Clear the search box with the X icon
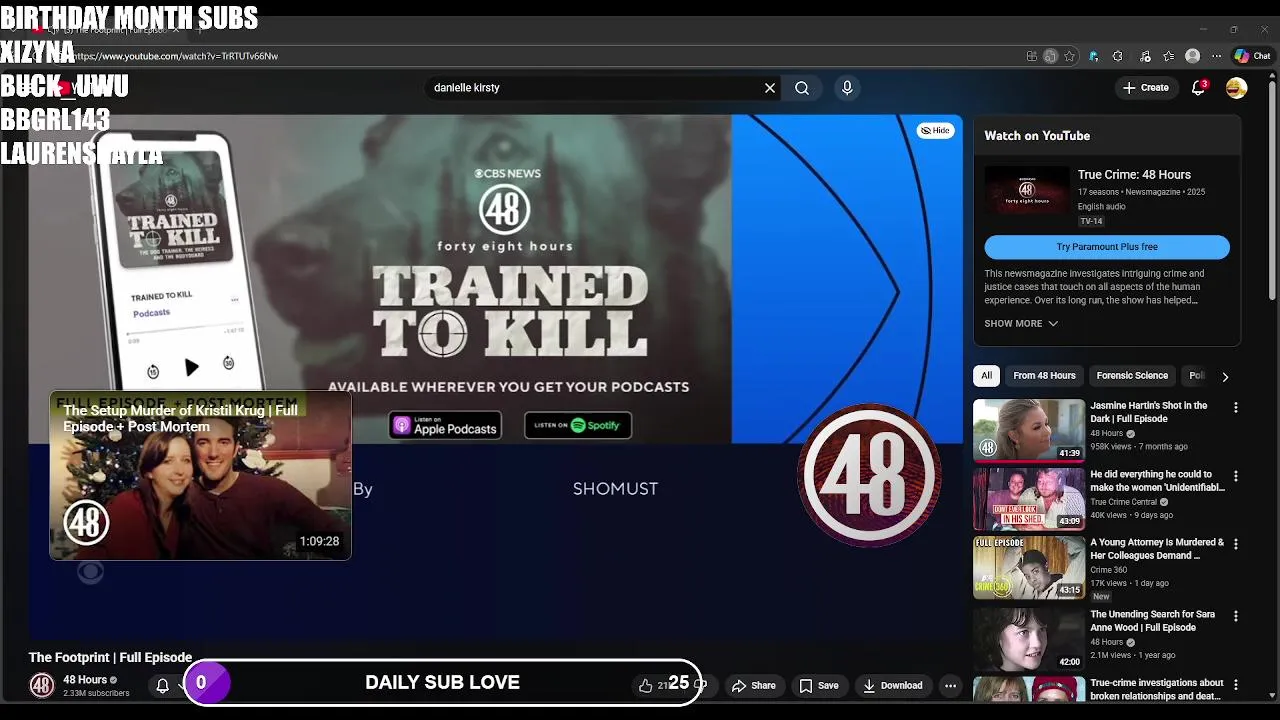1280x720 pixels. coord(770,88)
